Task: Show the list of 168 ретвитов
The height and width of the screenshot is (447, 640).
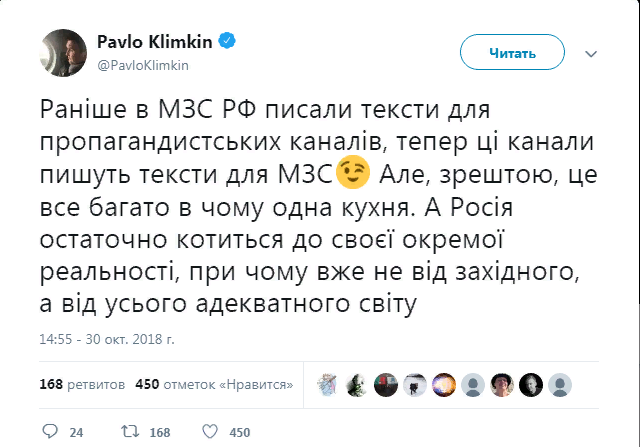Action: [82, 384]
